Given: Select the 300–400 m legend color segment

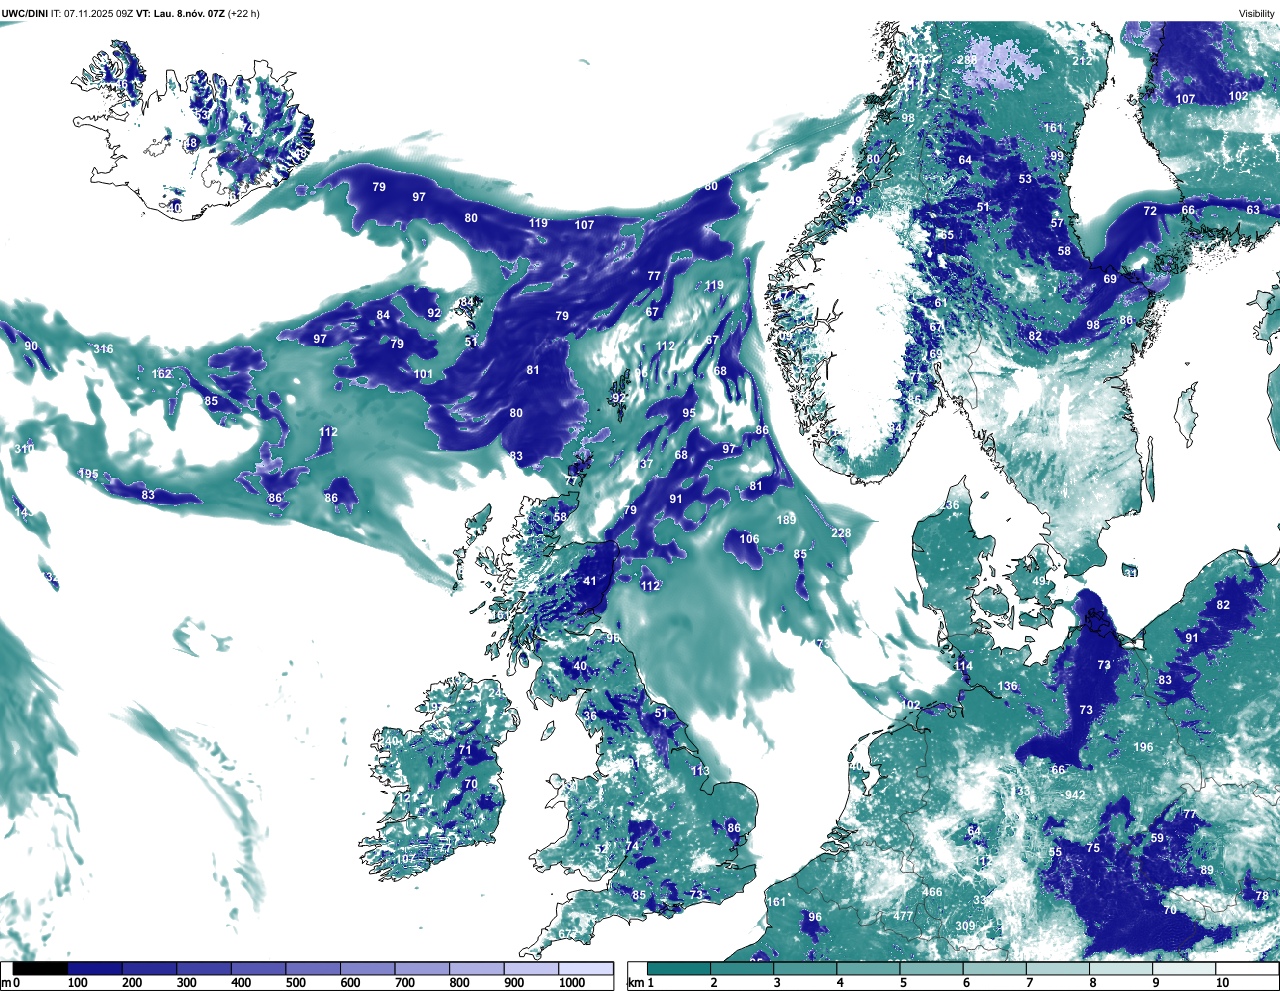Looking at the screenshot, I should point(204,968).
